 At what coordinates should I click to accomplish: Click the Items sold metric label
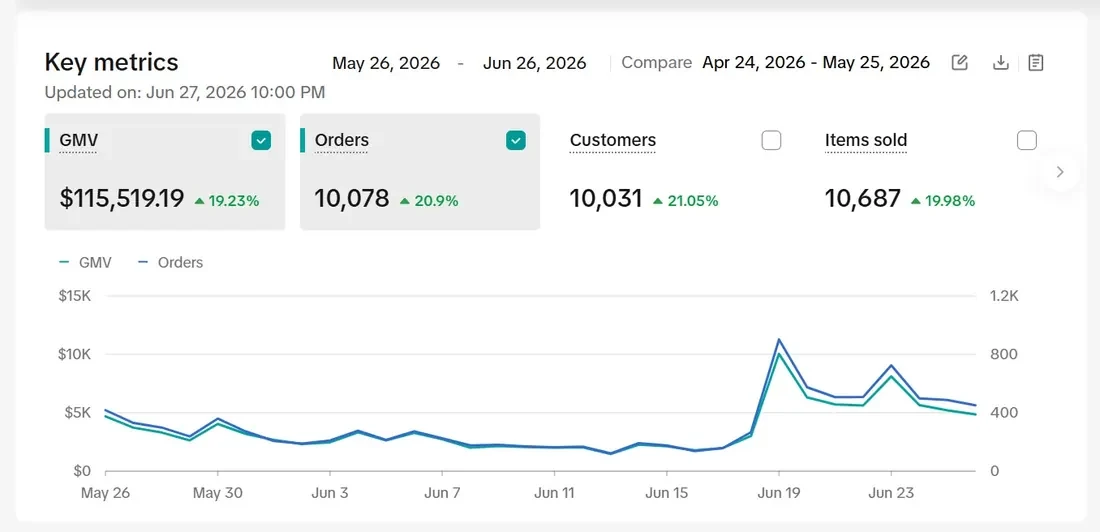[x=866, y=141]
